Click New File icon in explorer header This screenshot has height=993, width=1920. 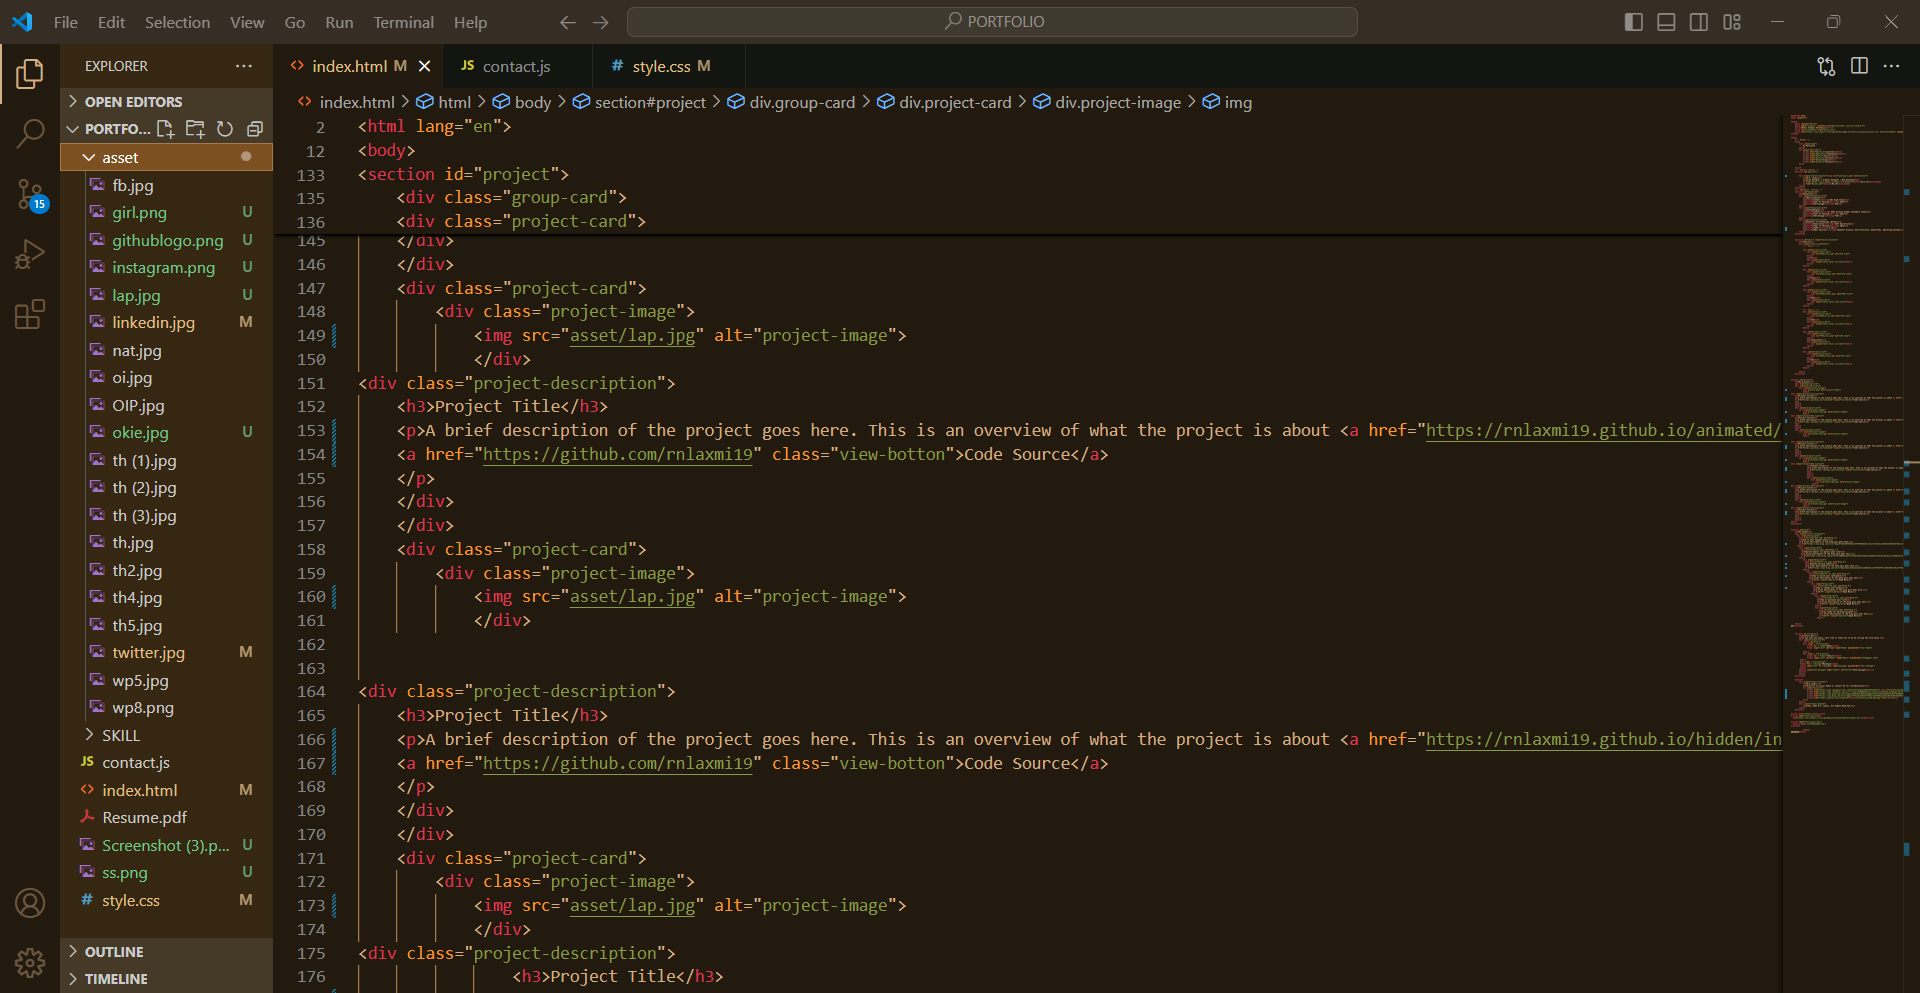coord(166,129)
